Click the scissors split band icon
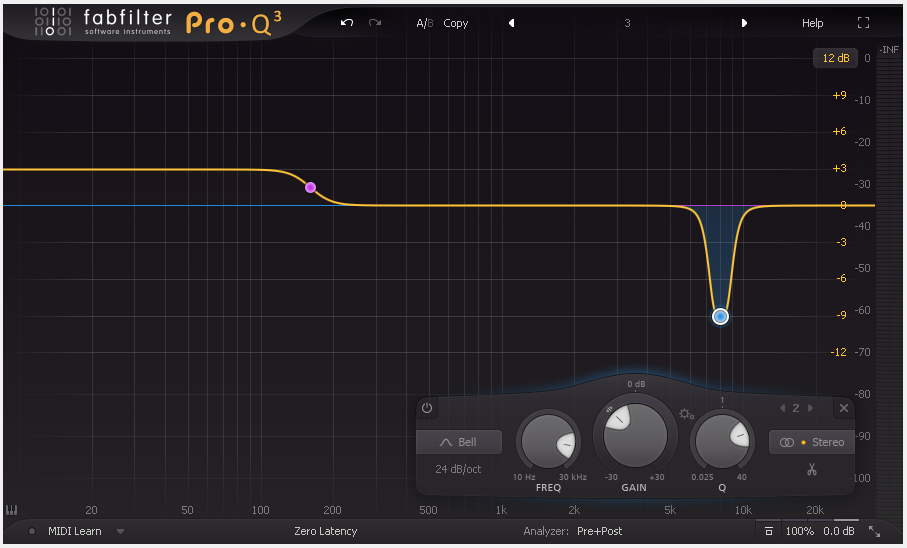The image size is (907, 548). 811,469
